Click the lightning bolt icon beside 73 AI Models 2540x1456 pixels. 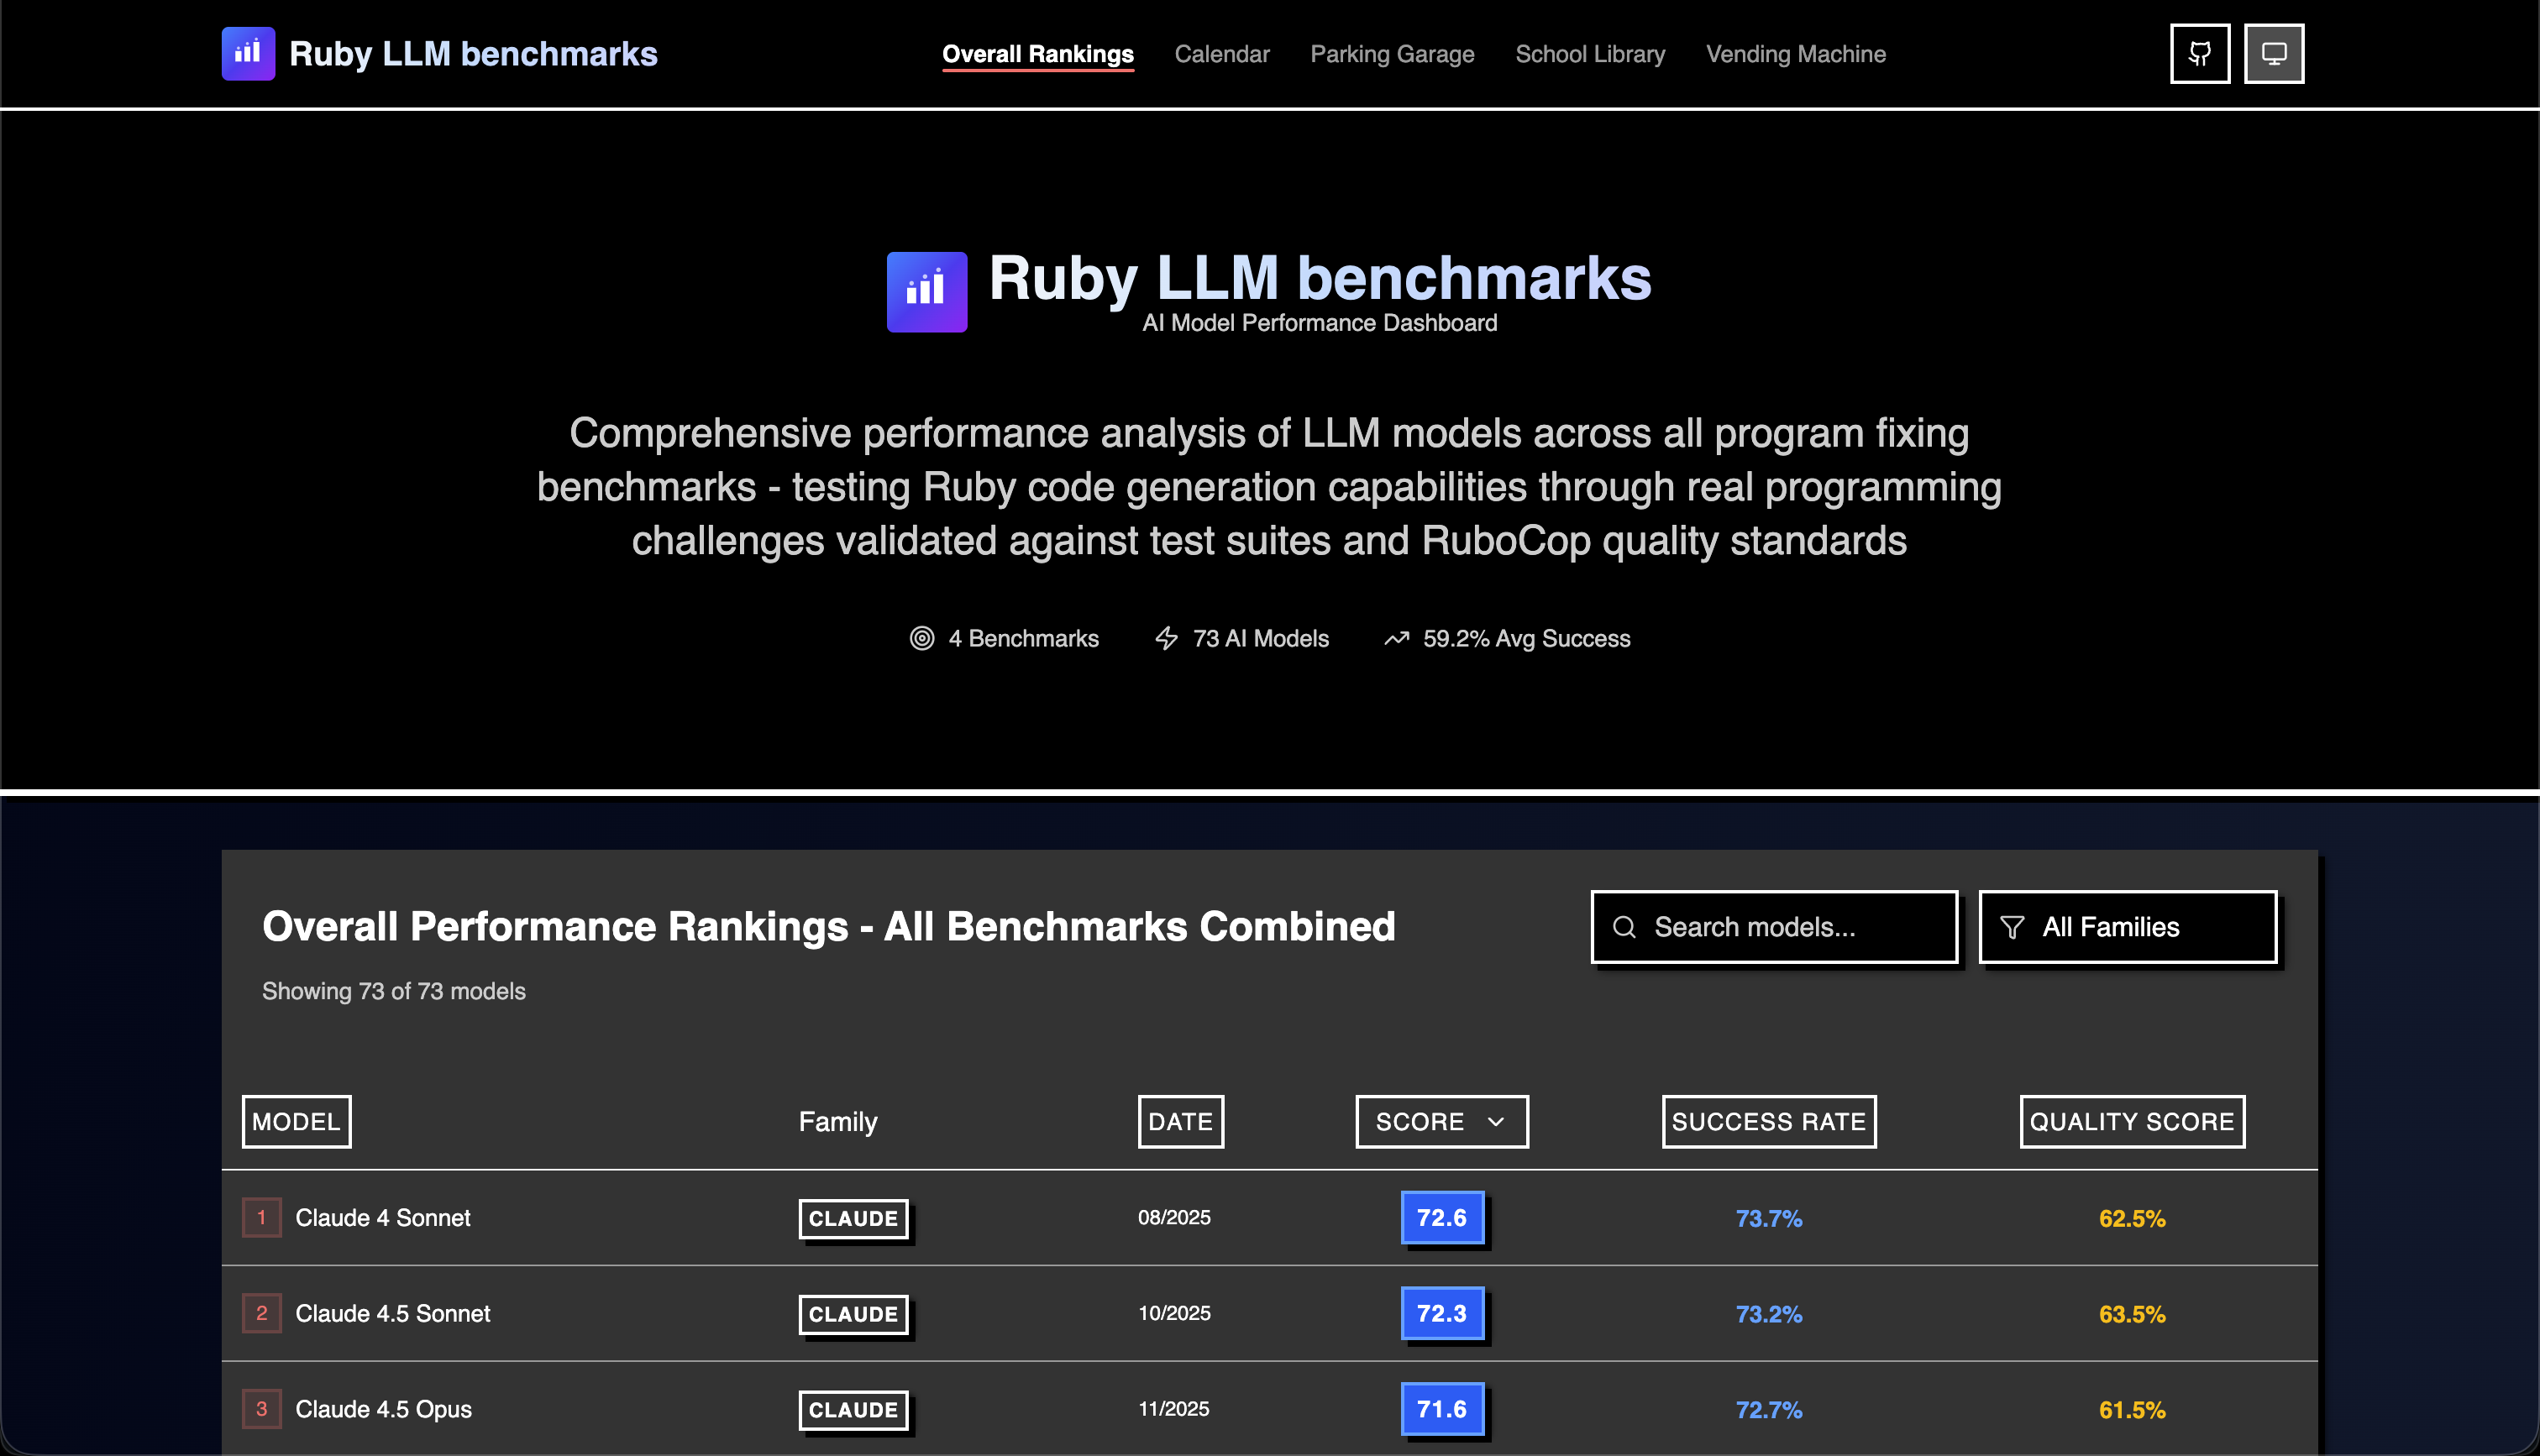(x=1166, y=638)
